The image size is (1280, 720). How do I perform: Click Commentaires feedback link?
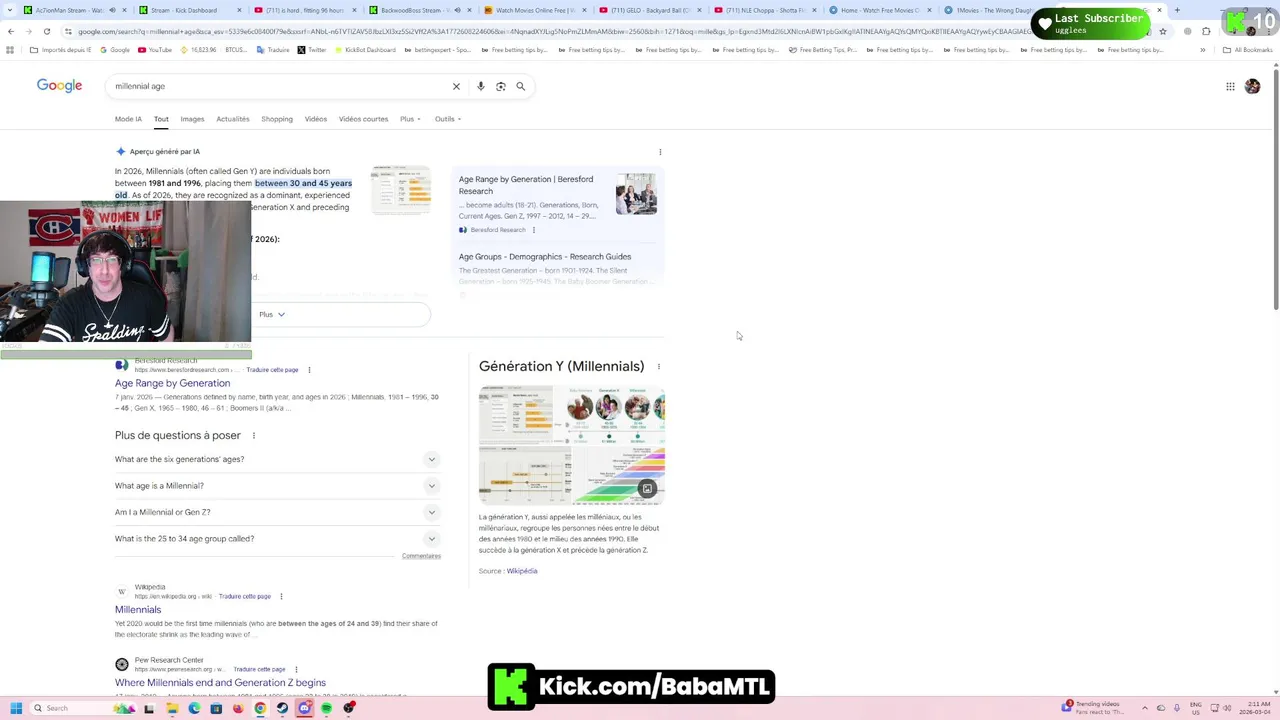pos(421,556)
